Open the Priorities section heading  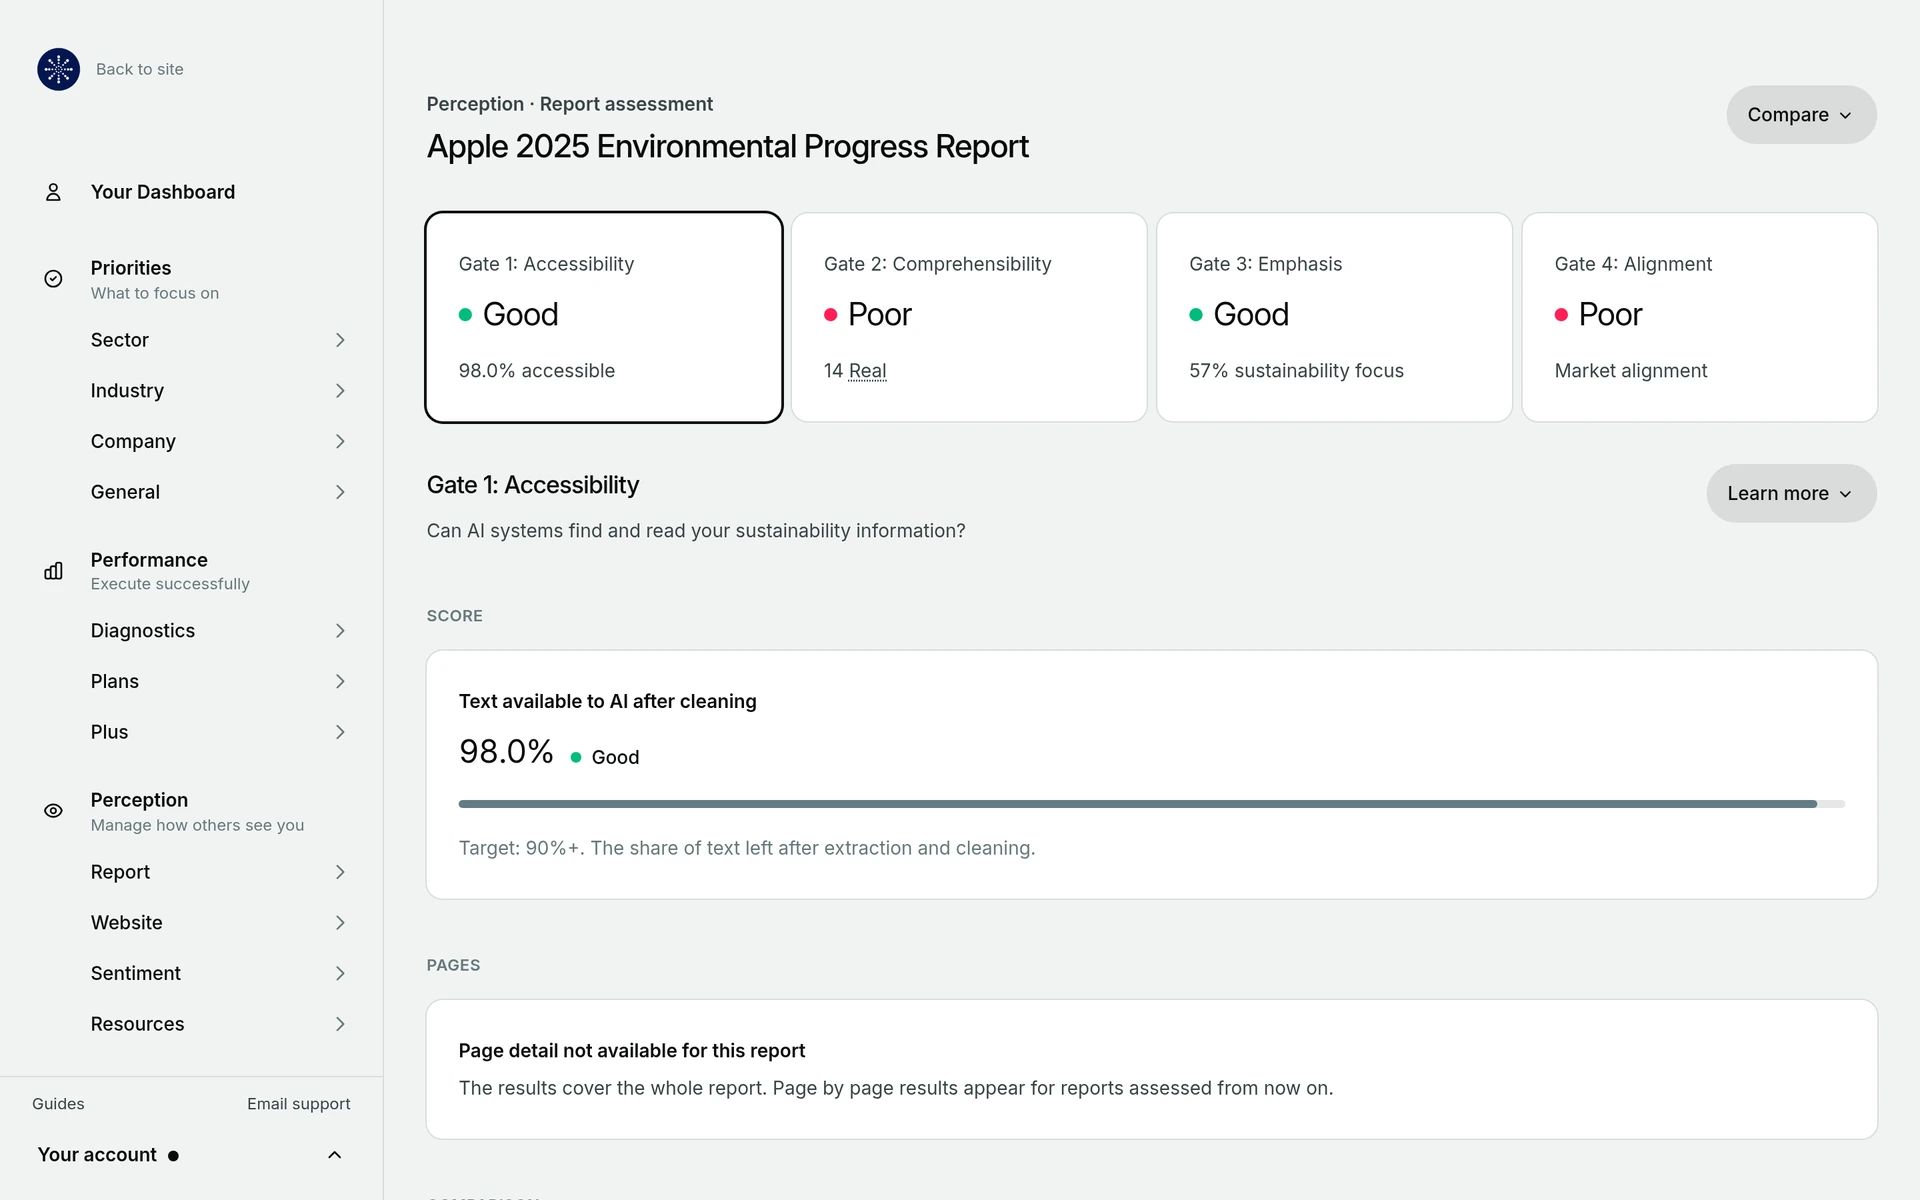click(131, 268)
